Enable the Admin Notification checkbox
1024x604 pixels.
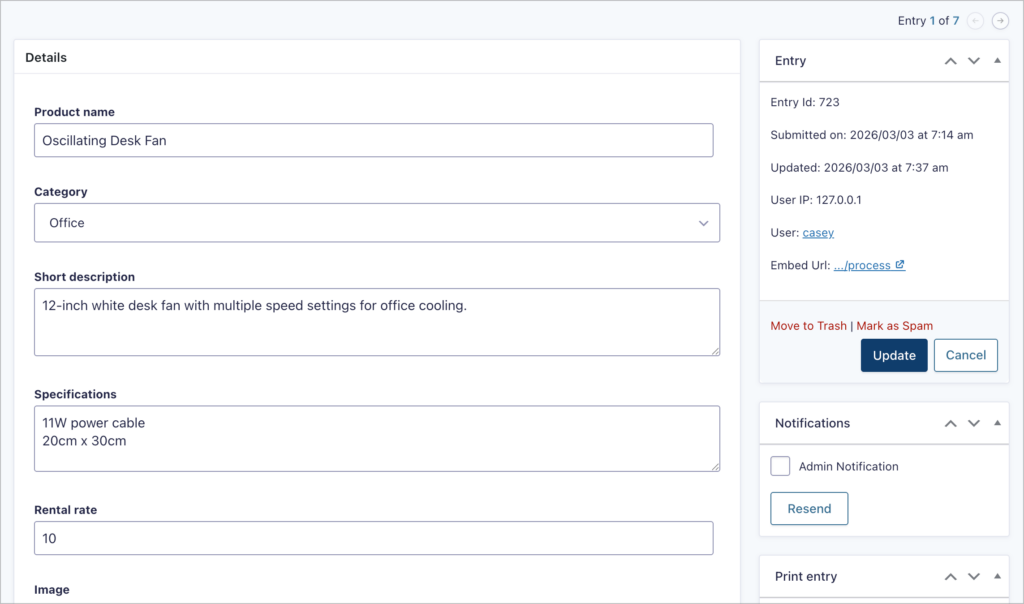click(780, 466)
